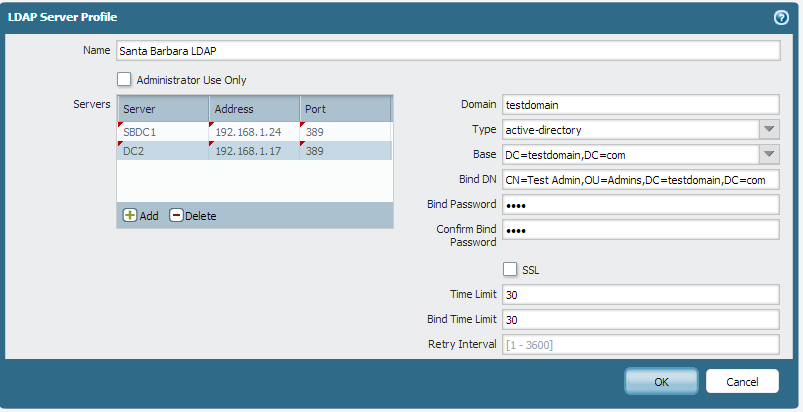Click the Bind Password field

[x=640, y=204]
